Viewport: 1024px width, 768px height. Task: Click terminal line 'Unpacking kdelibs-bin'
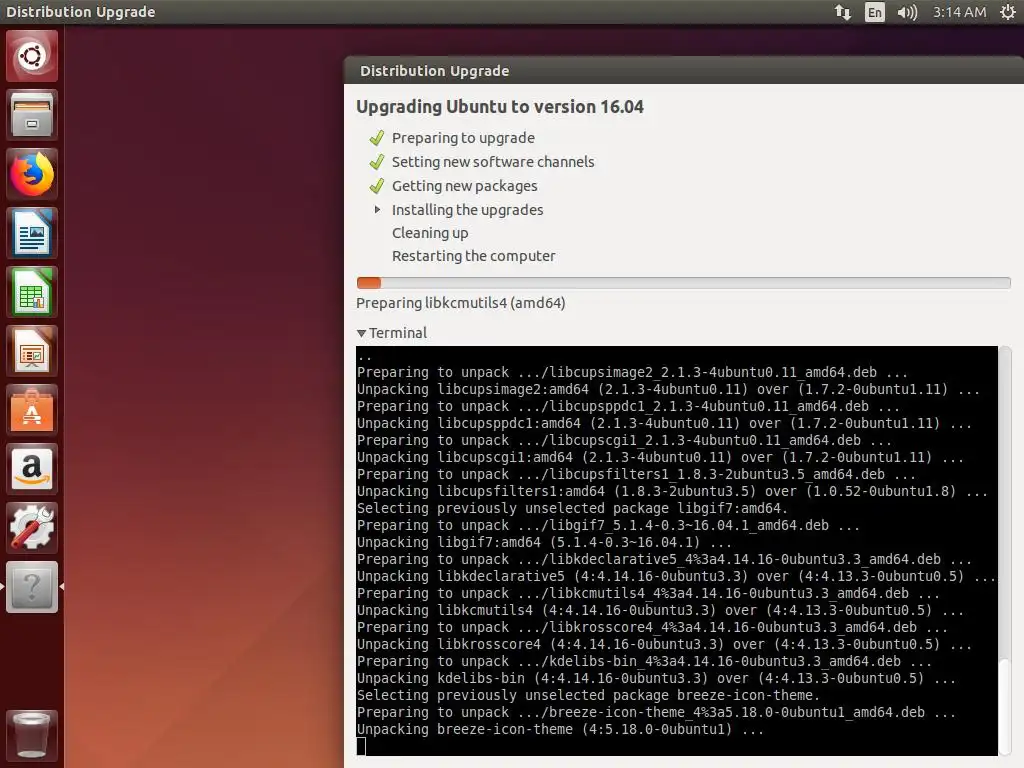[656, 678]
